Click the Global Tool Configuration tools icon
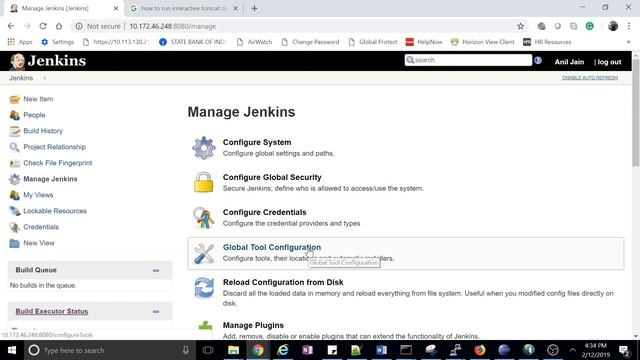 pyautogui.click(x=204, y=253)
